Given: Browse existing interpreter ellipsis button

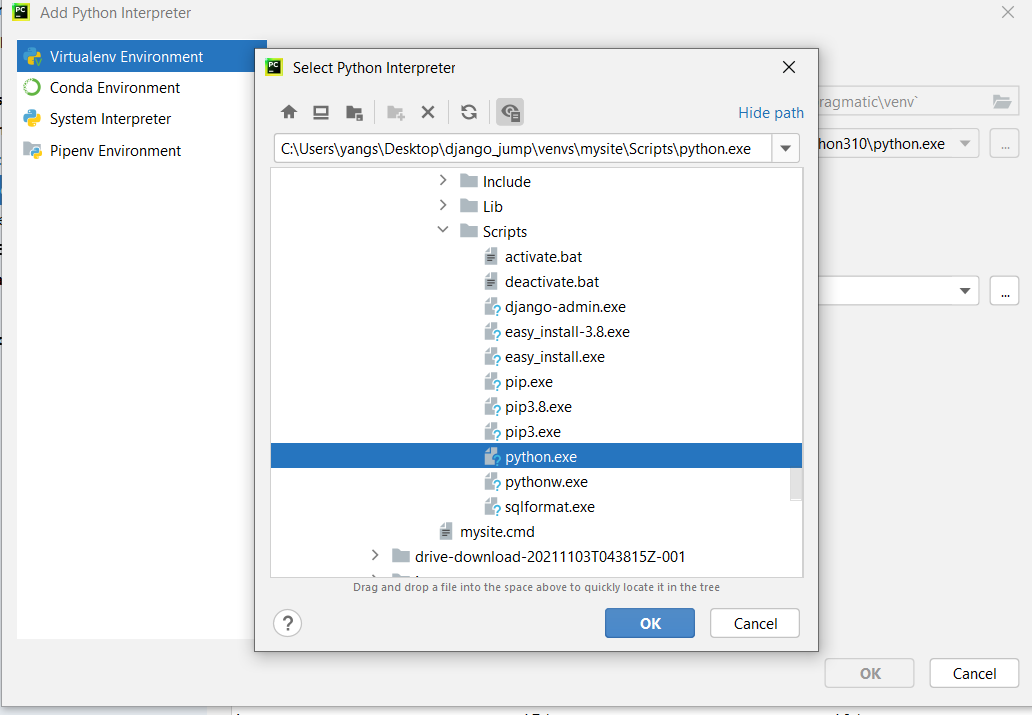Looking at the screenshot, I should [x=1004, y=290].
